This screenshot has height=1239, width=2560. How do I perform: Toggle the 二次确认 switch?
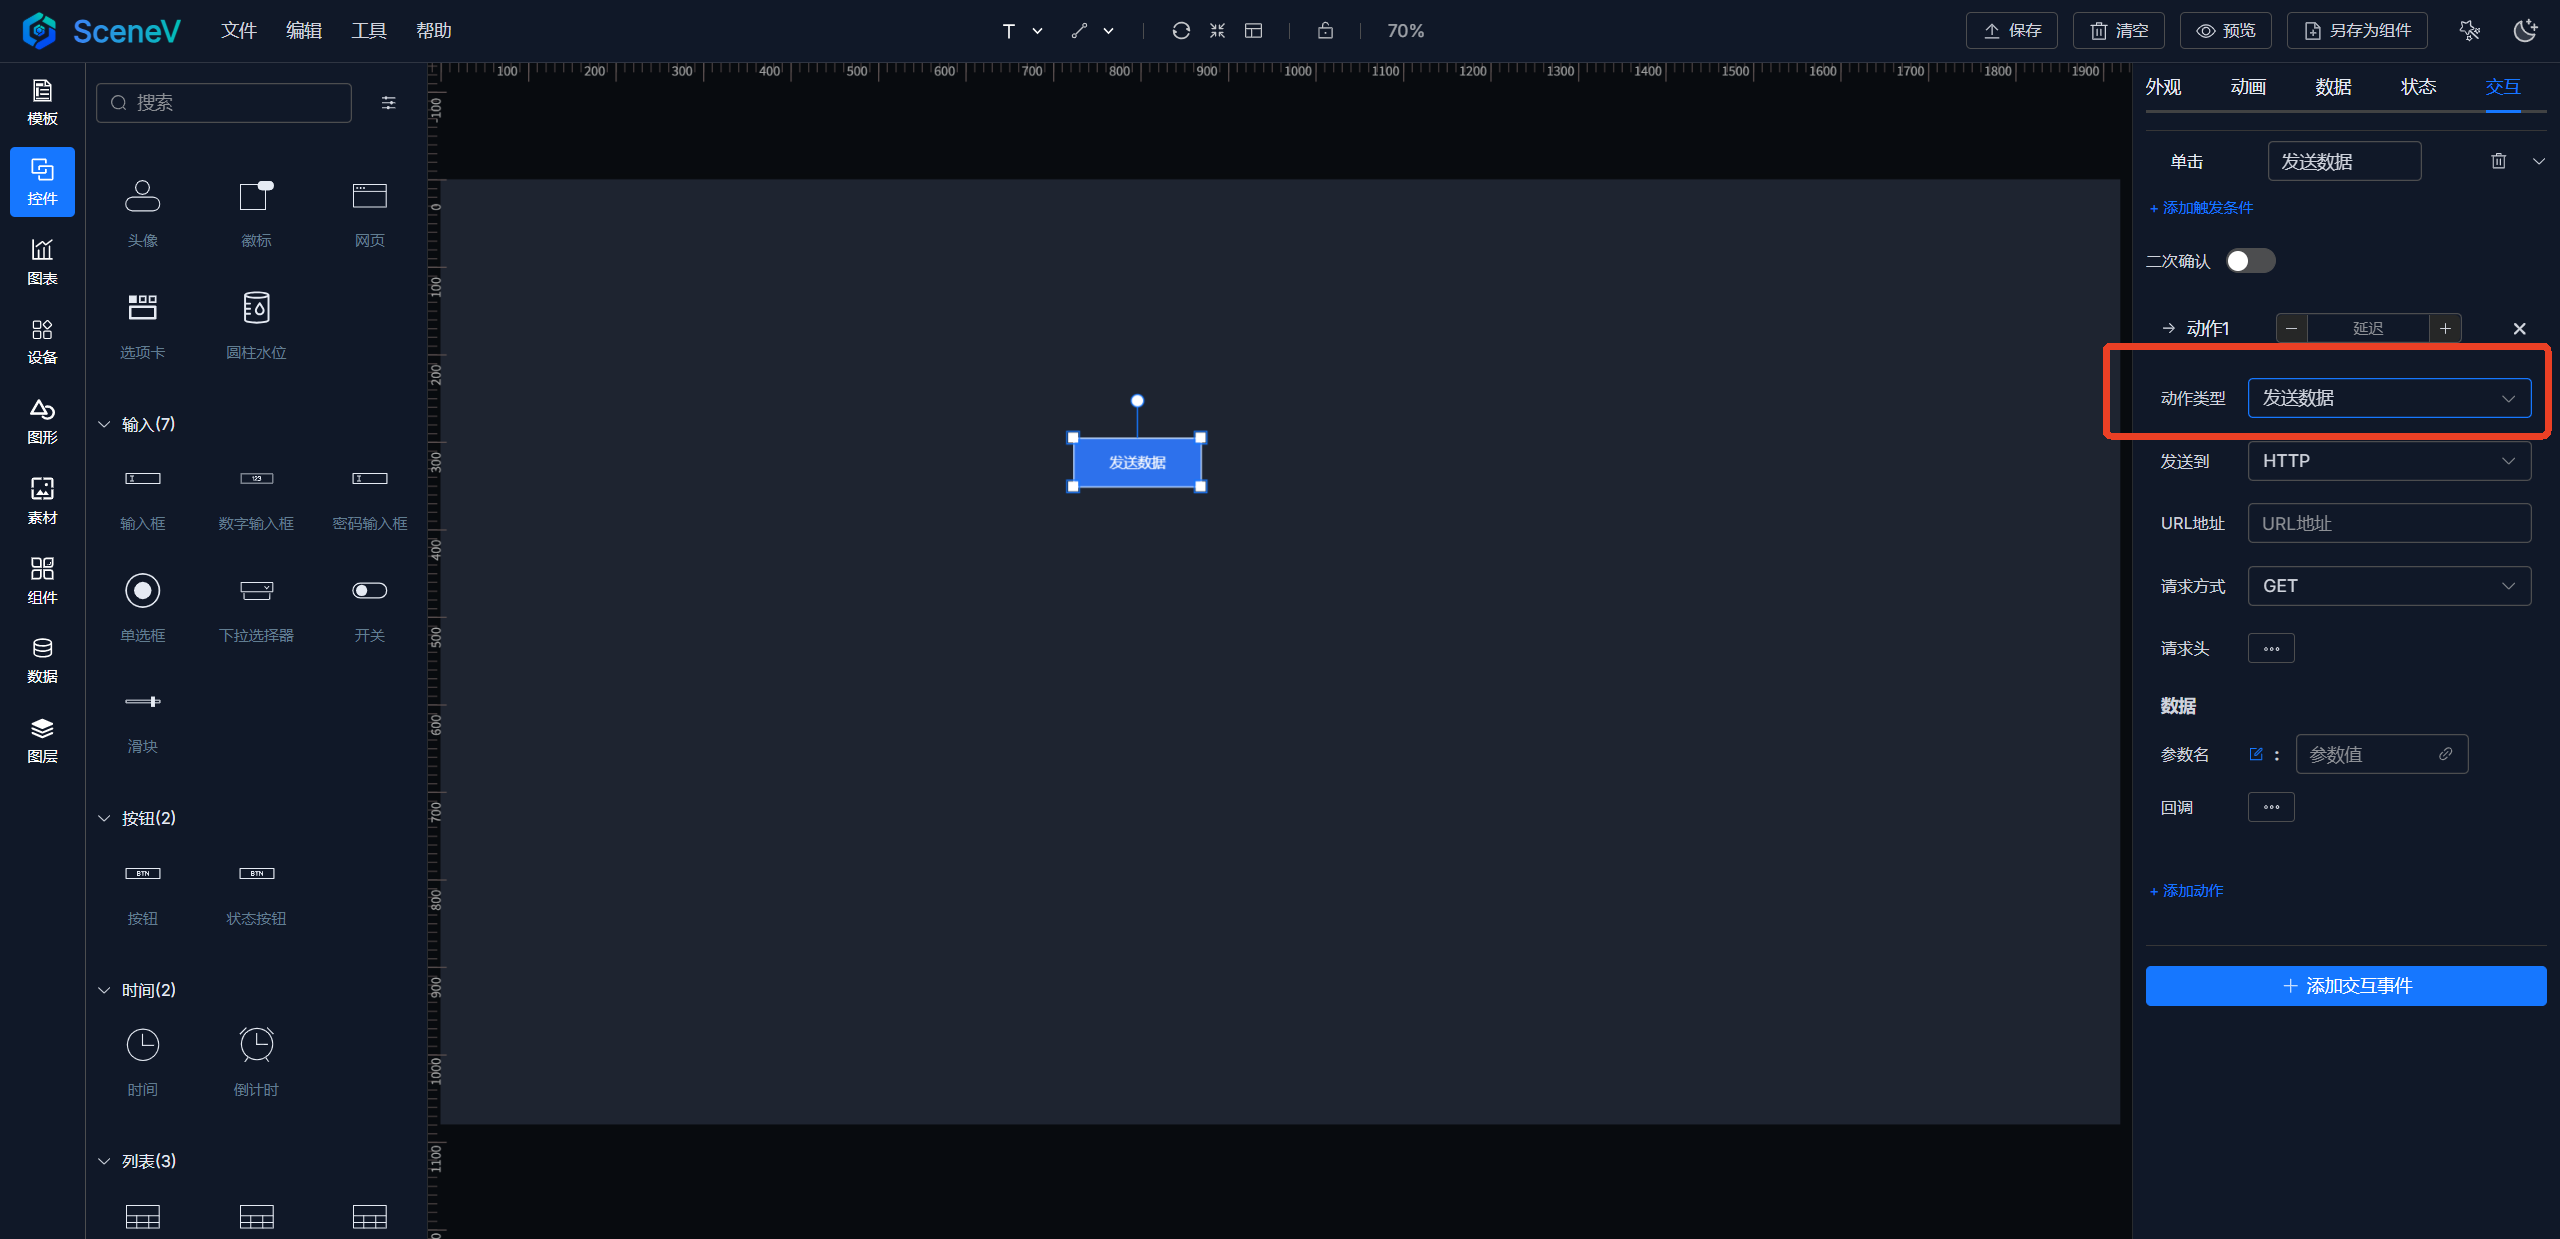pos(2250,261)
